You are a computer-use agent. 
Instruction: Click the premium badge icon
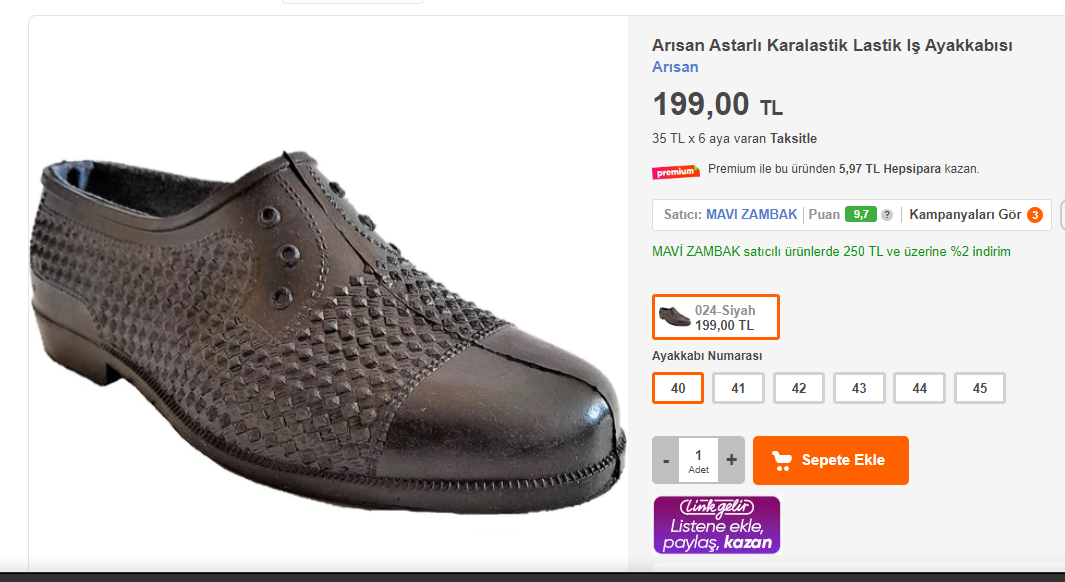pos(675,171)
